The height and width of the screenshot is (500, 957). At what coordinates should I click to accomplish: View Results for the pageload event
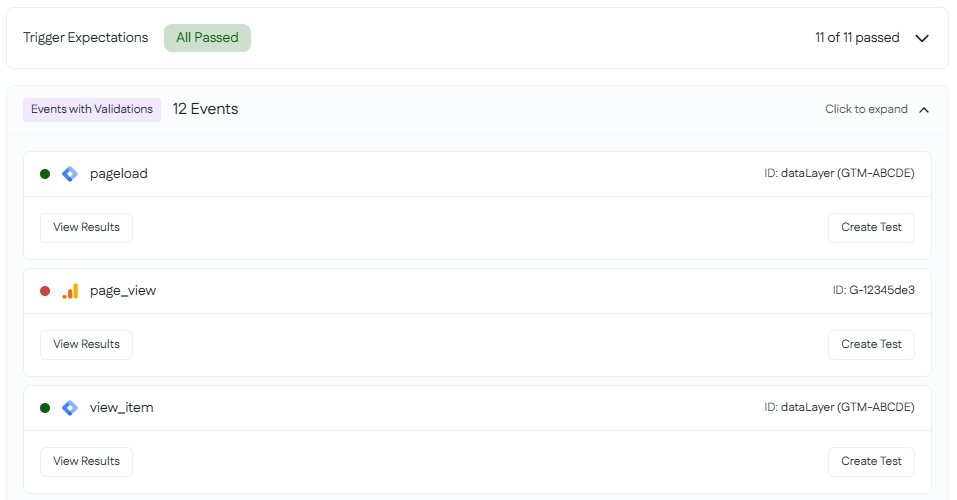[86, 228]
